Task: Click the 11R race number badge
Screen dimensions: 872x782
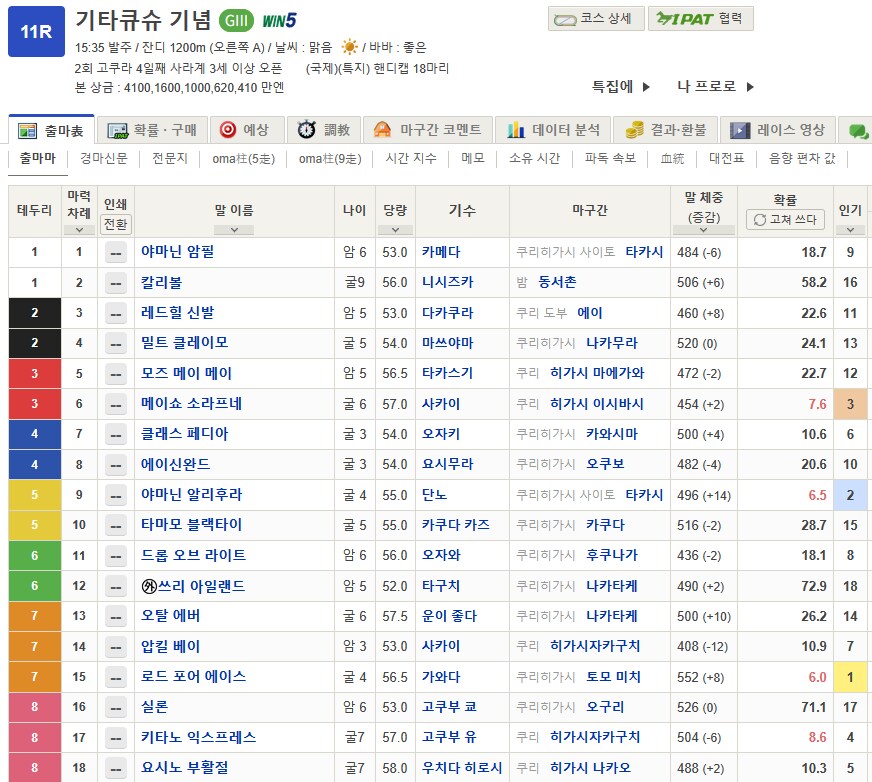Action: [36, 32]
